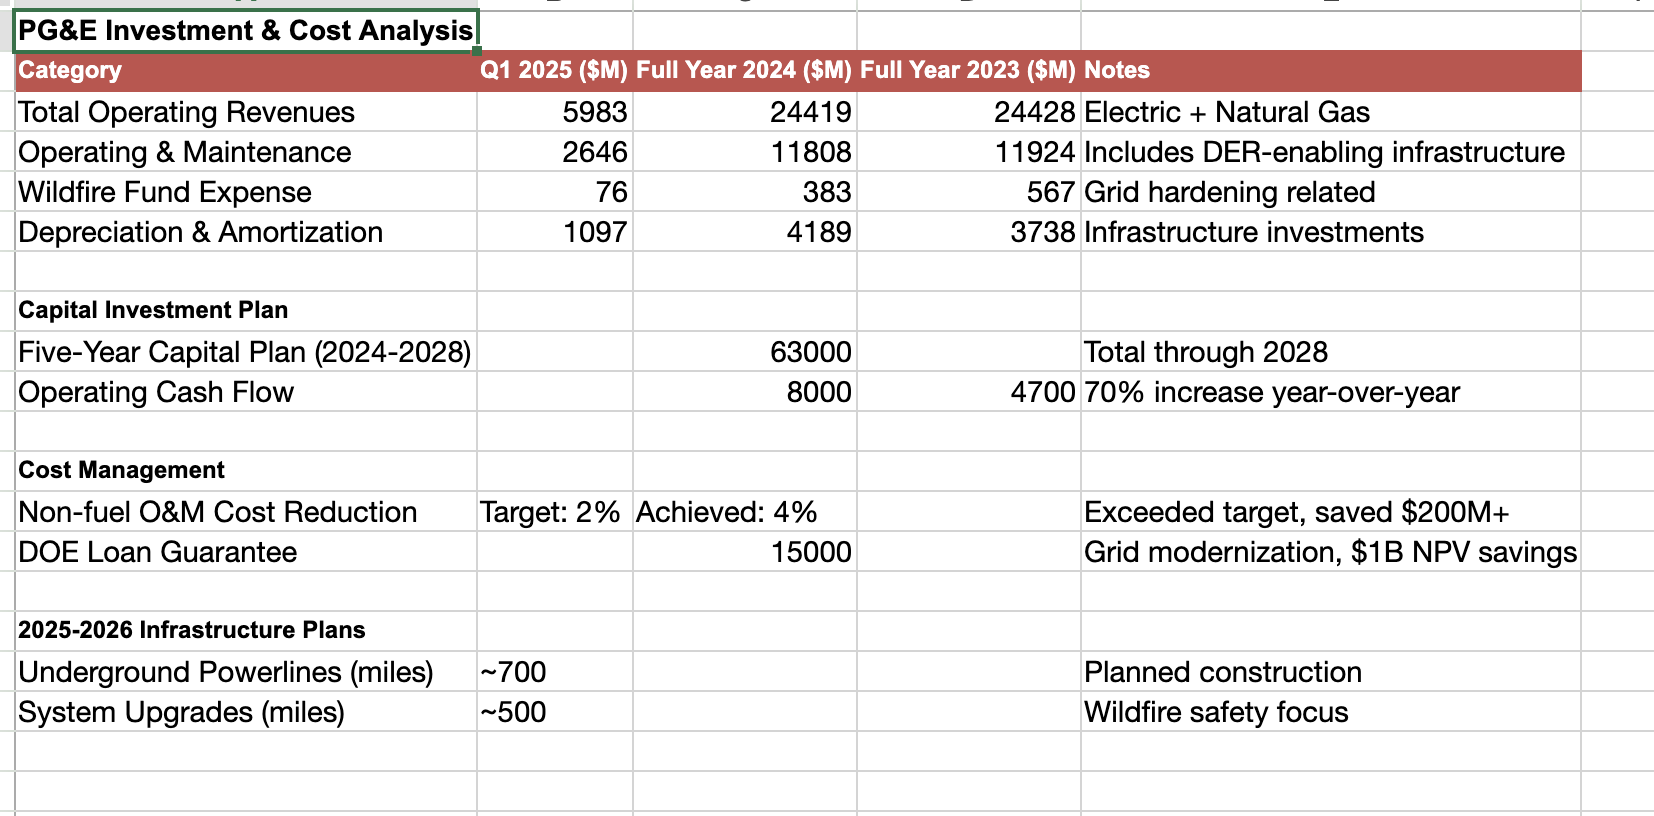Select the 'Q1 2025 ($M)' column header
This screenshot has width=1654, height=816.
tap(555, 71)
